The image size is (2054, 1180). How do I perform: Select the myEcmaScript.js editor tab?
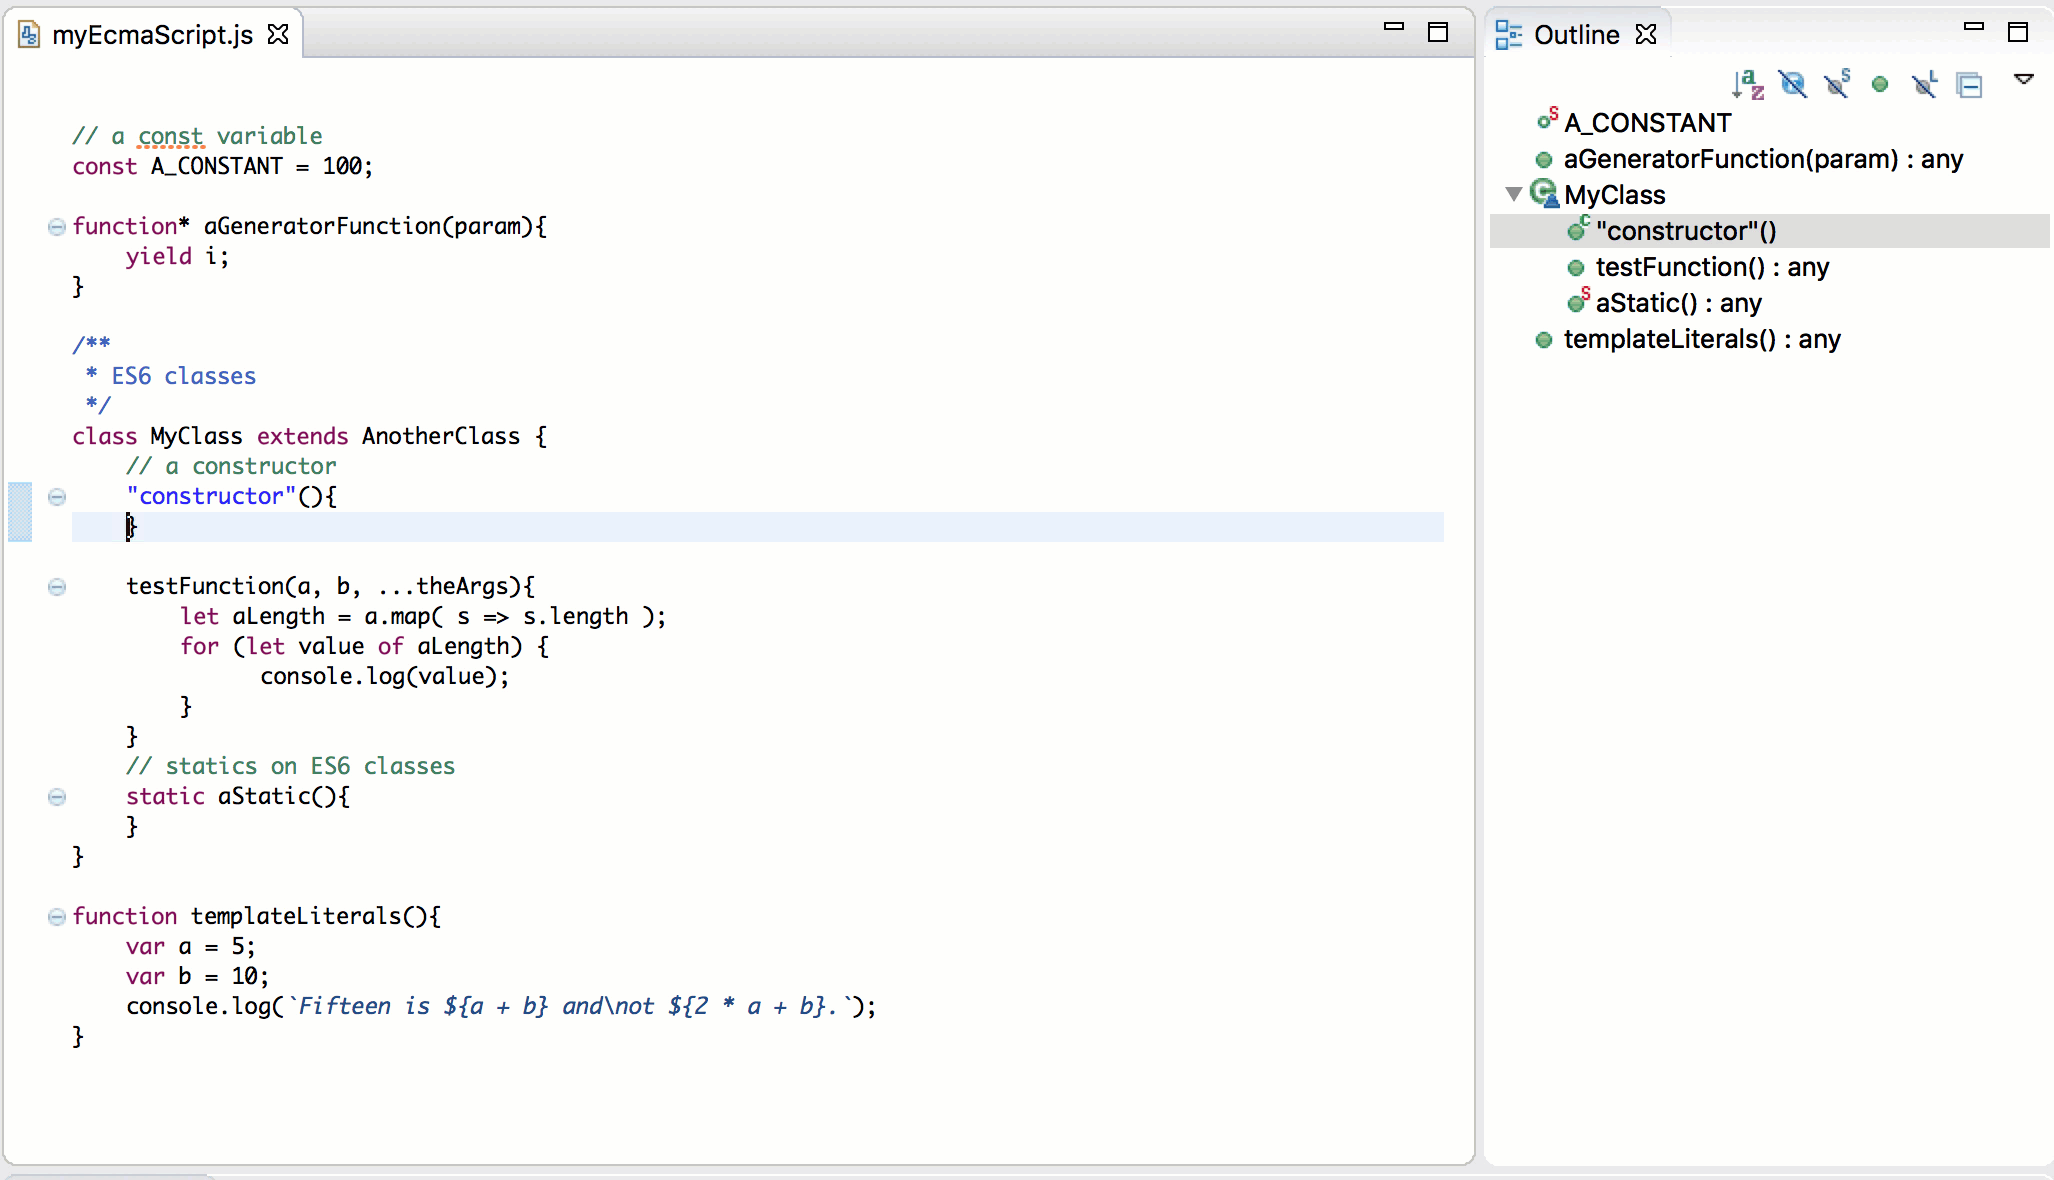point(152,35)
